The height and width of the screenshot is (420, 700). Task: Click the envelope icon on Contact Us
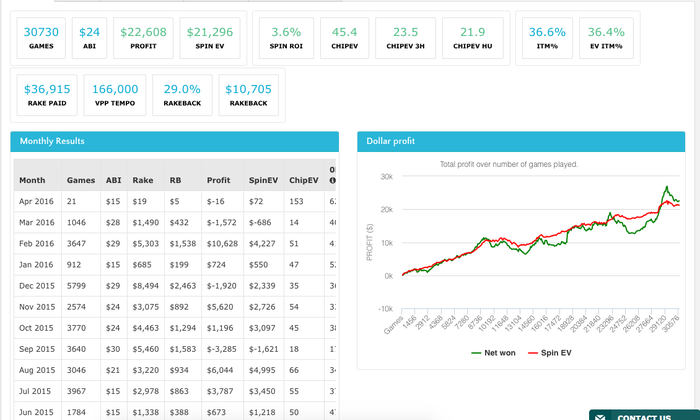click(600, 417)
